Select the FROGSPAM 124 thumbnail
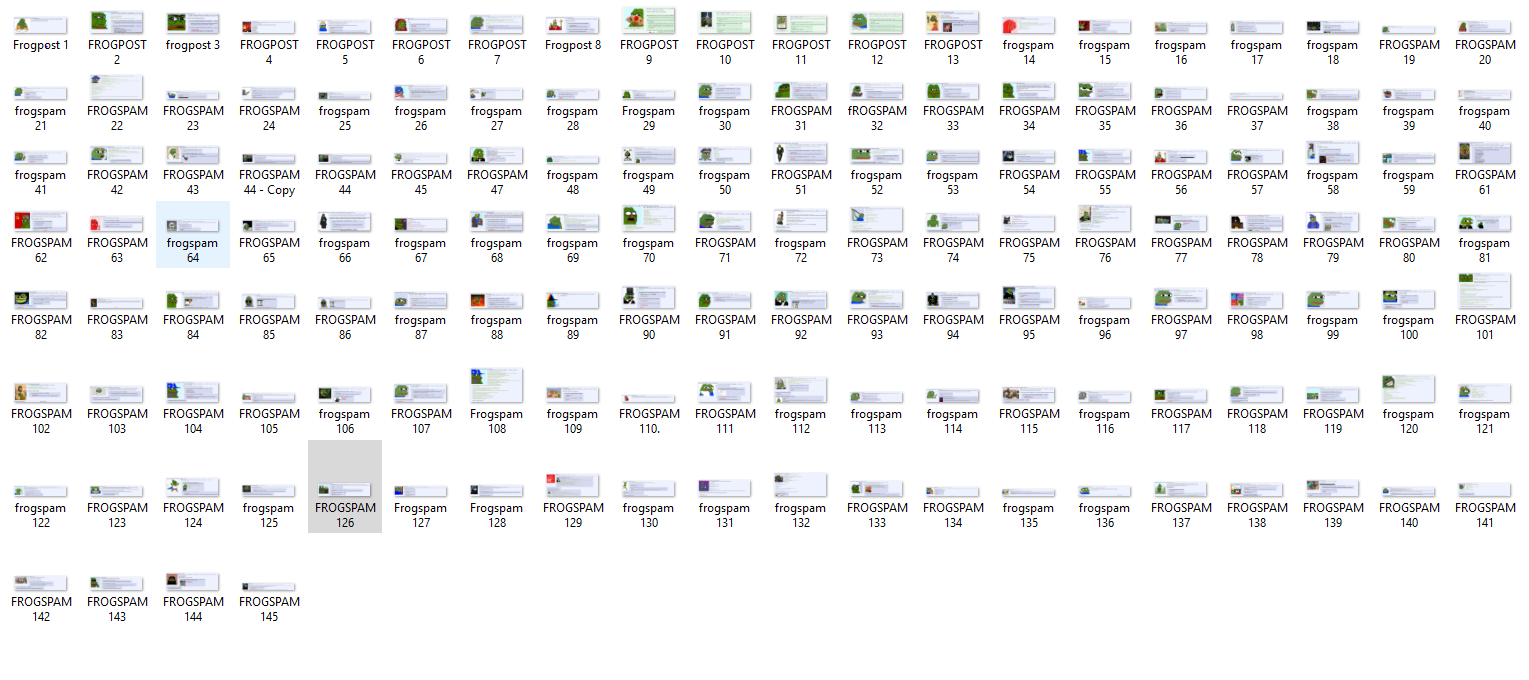The width and height of the screenshot is (1529, 680). point(193,488)
